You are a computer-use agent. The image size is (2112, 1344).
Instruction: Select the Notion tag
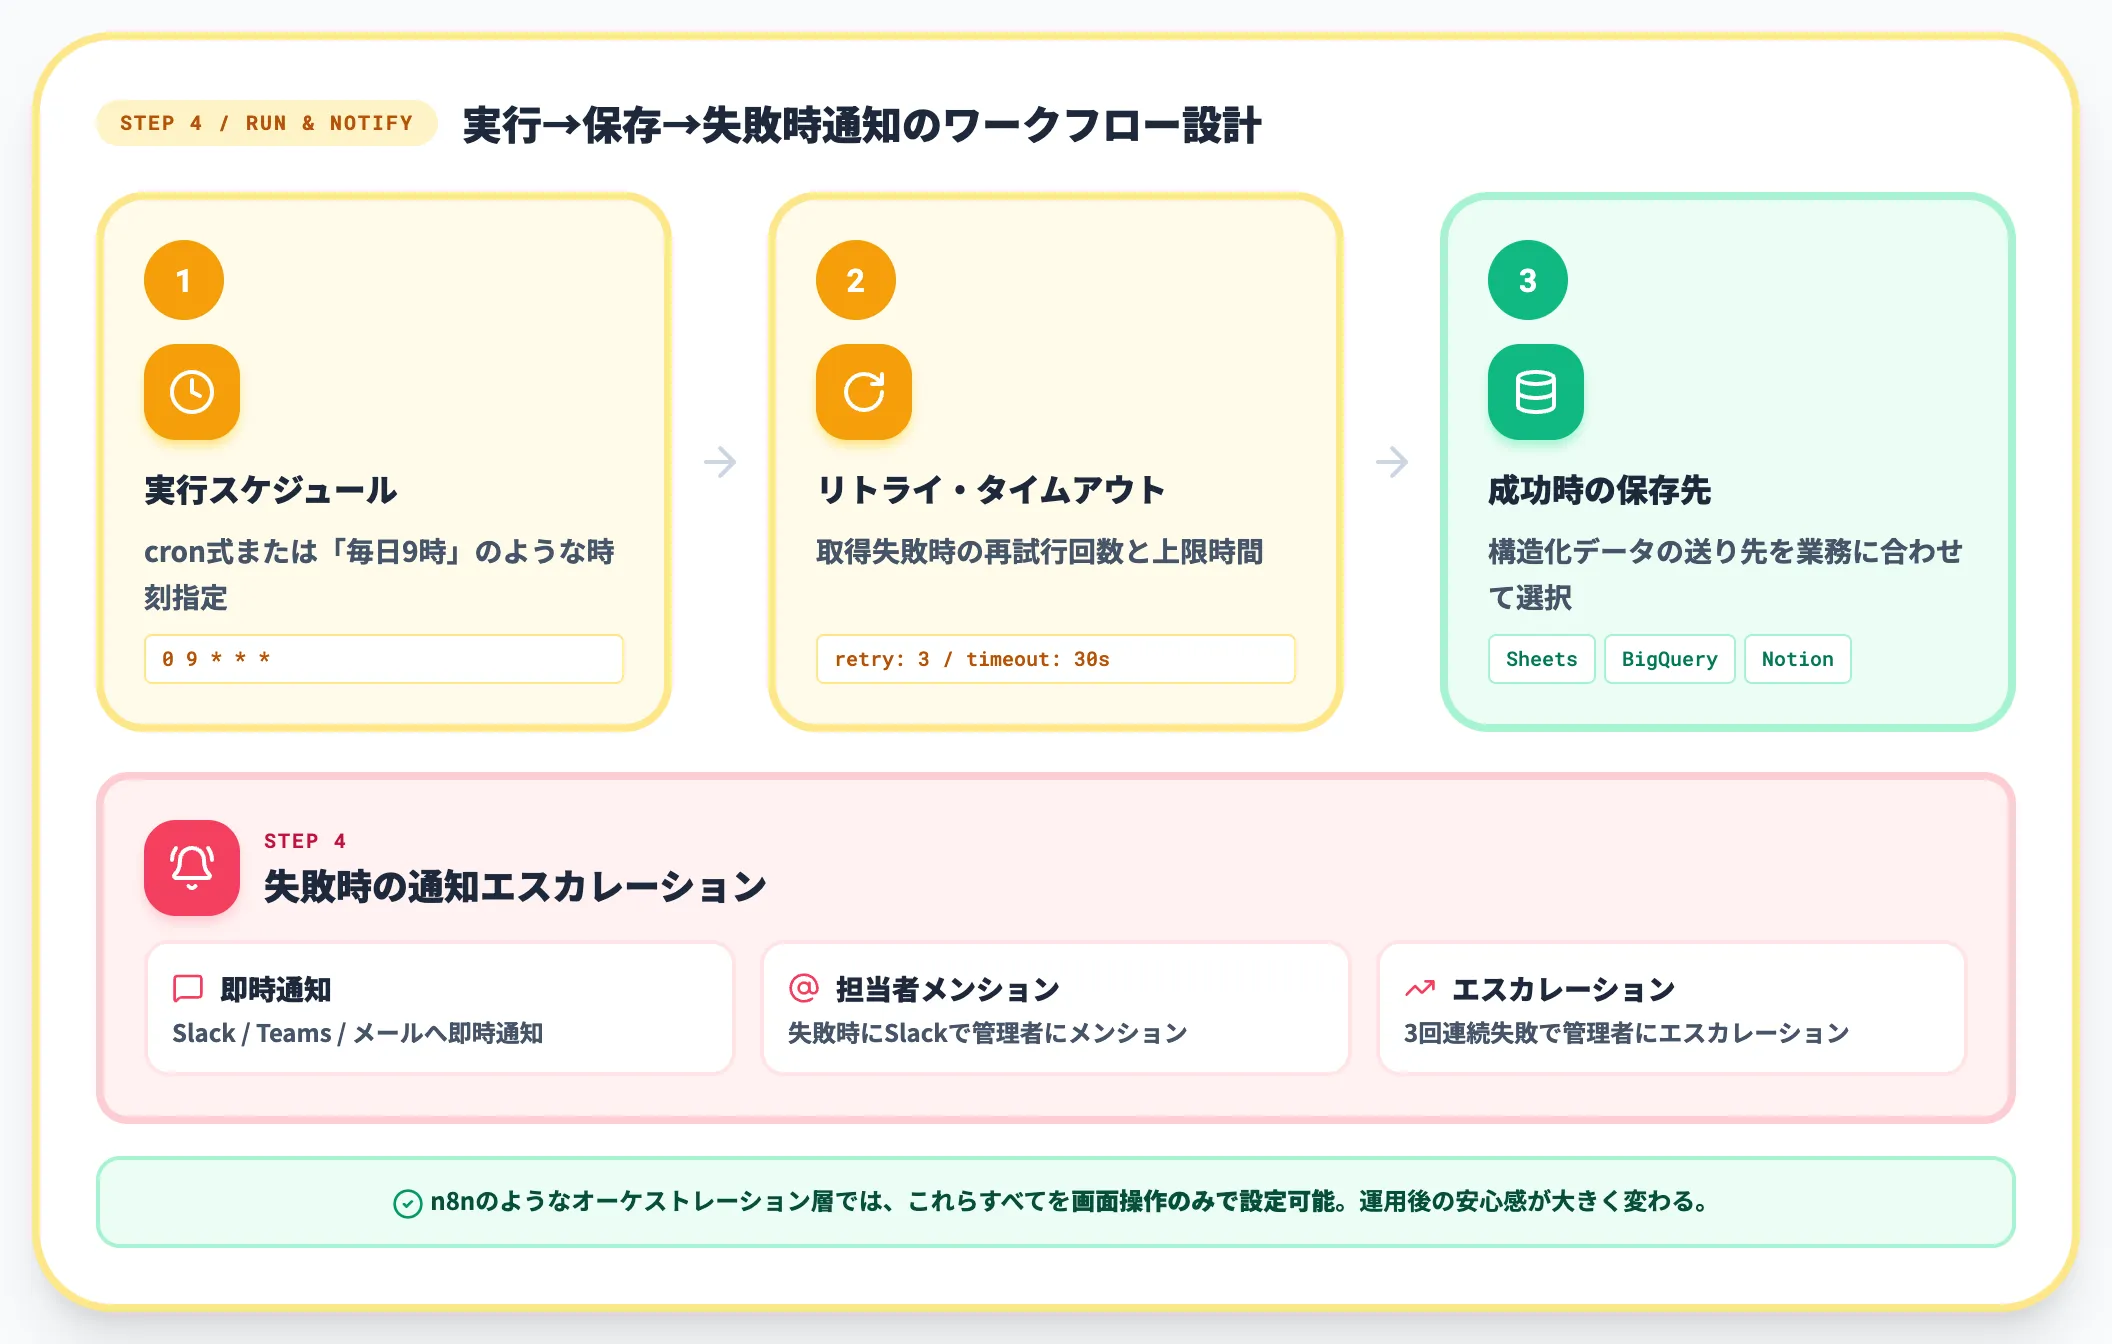[1797, 659]
